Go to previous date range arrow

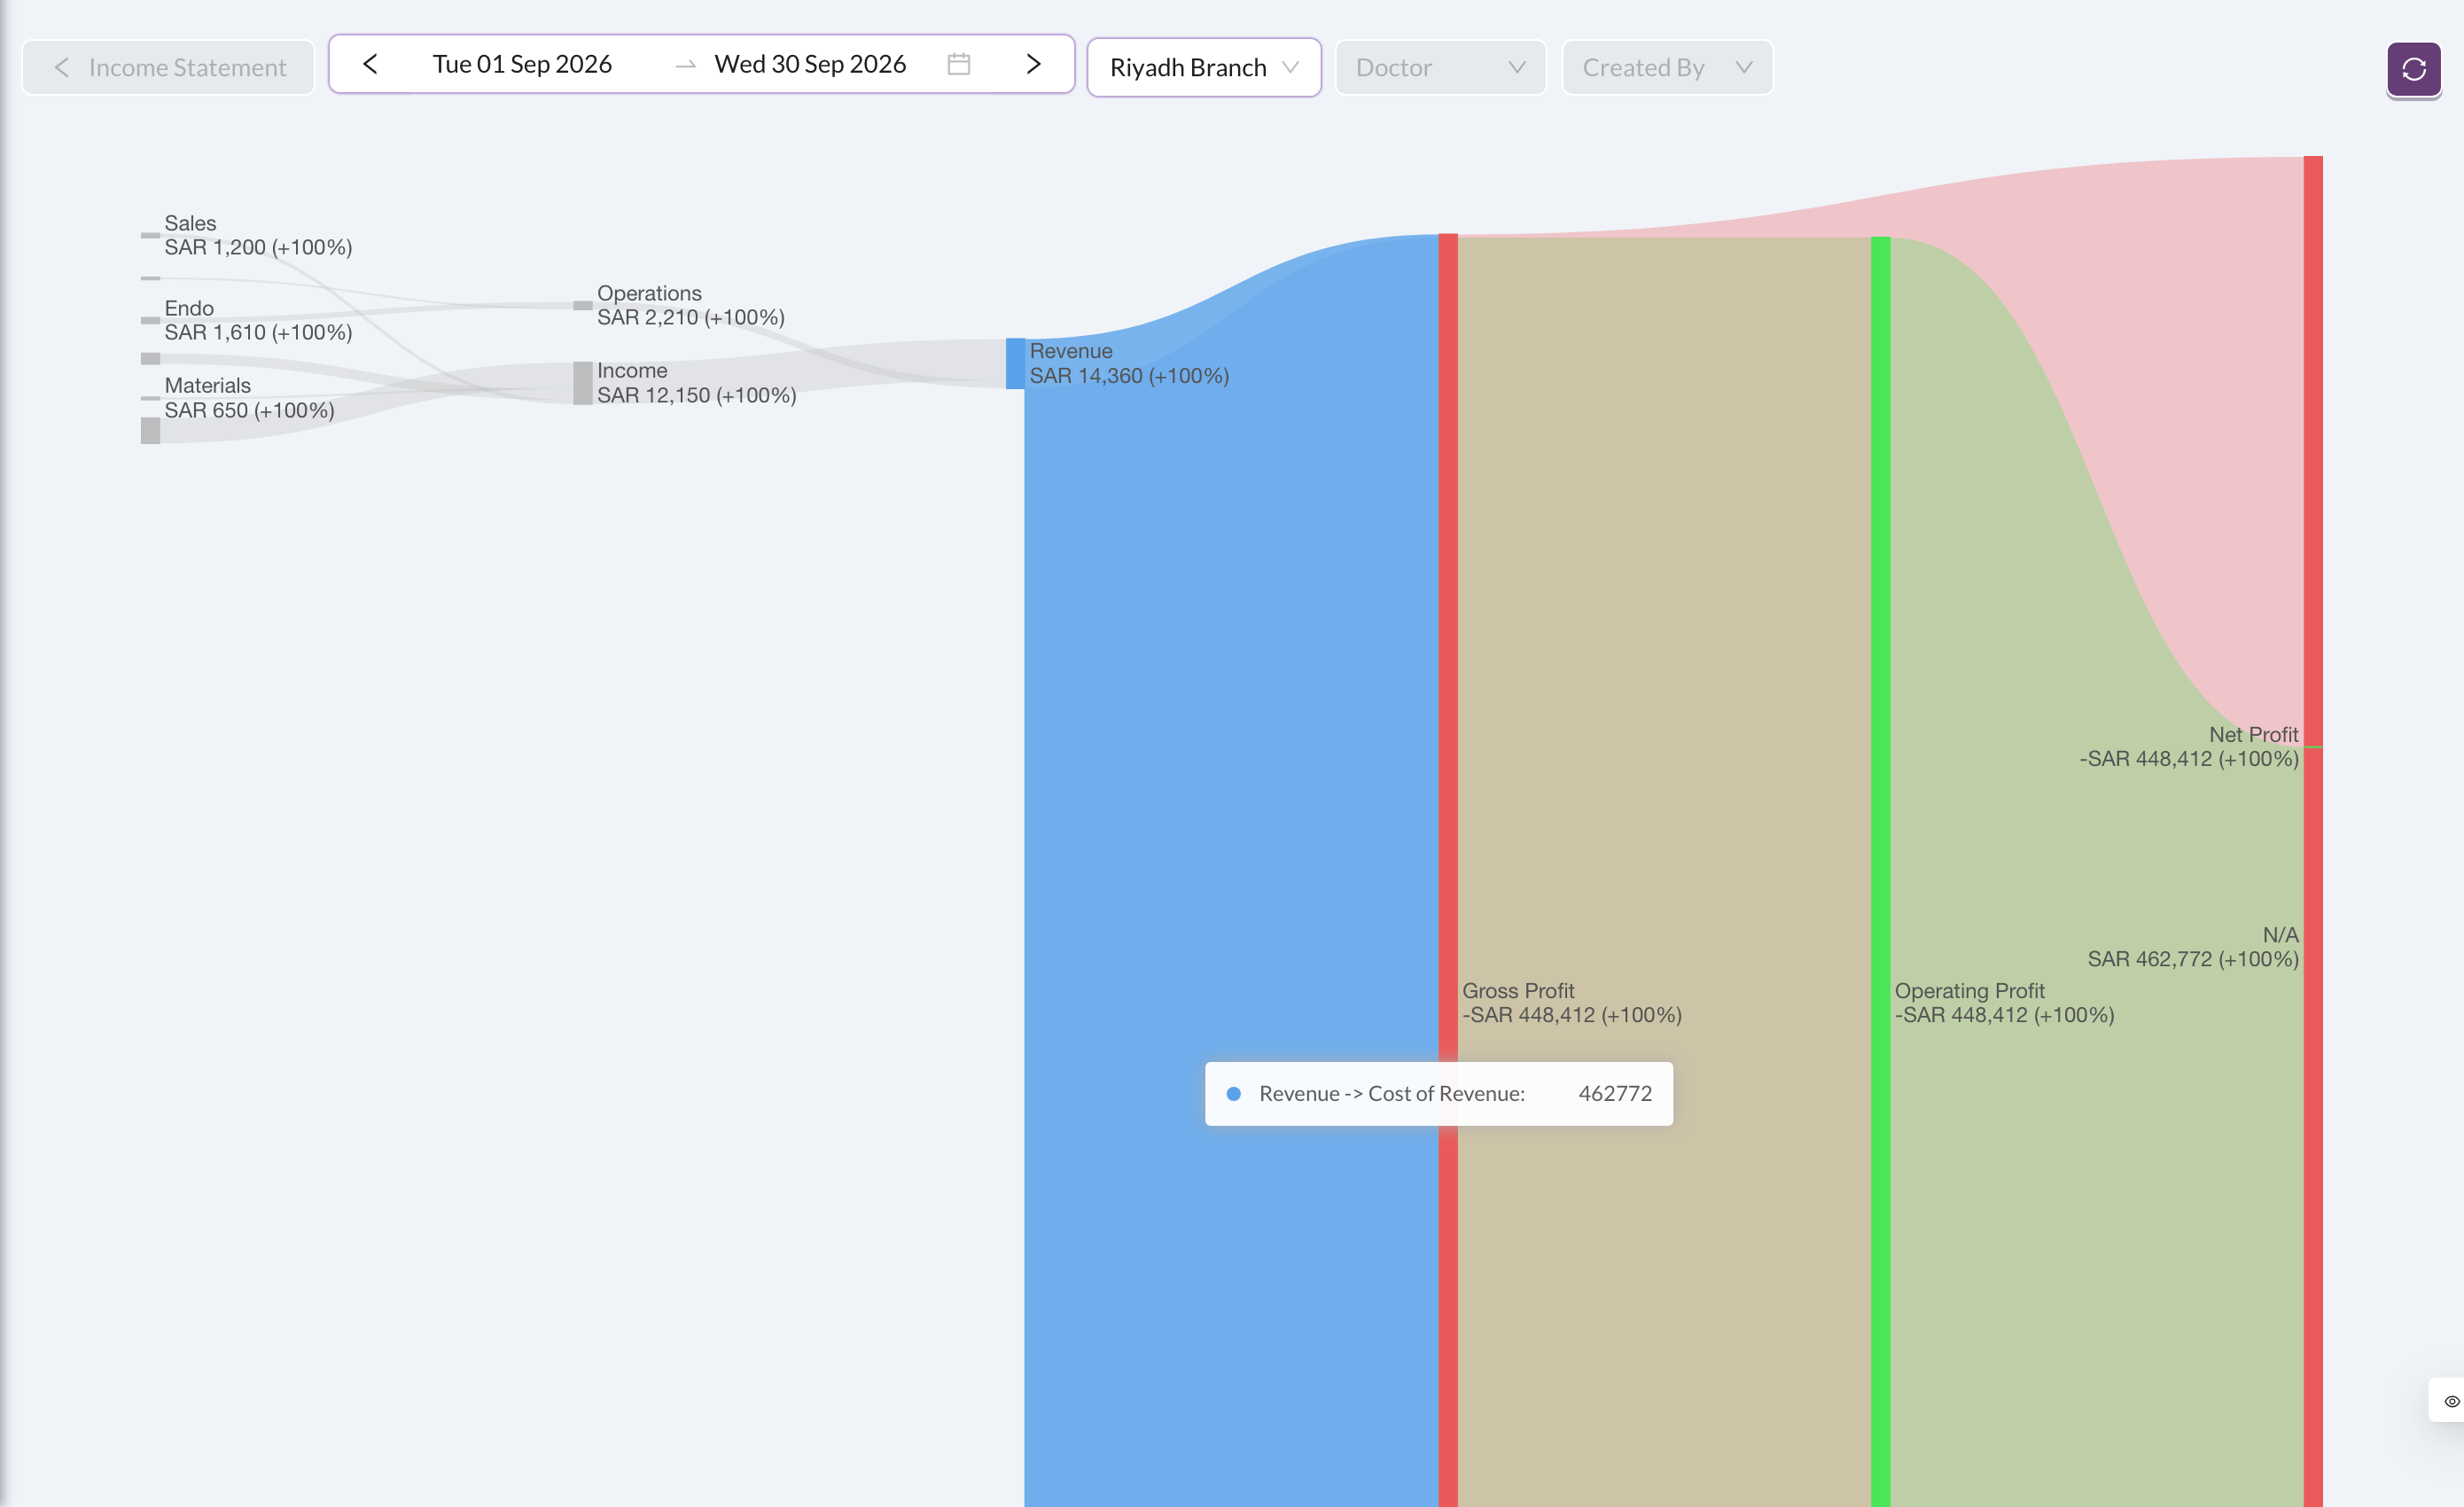pos(370,64)
